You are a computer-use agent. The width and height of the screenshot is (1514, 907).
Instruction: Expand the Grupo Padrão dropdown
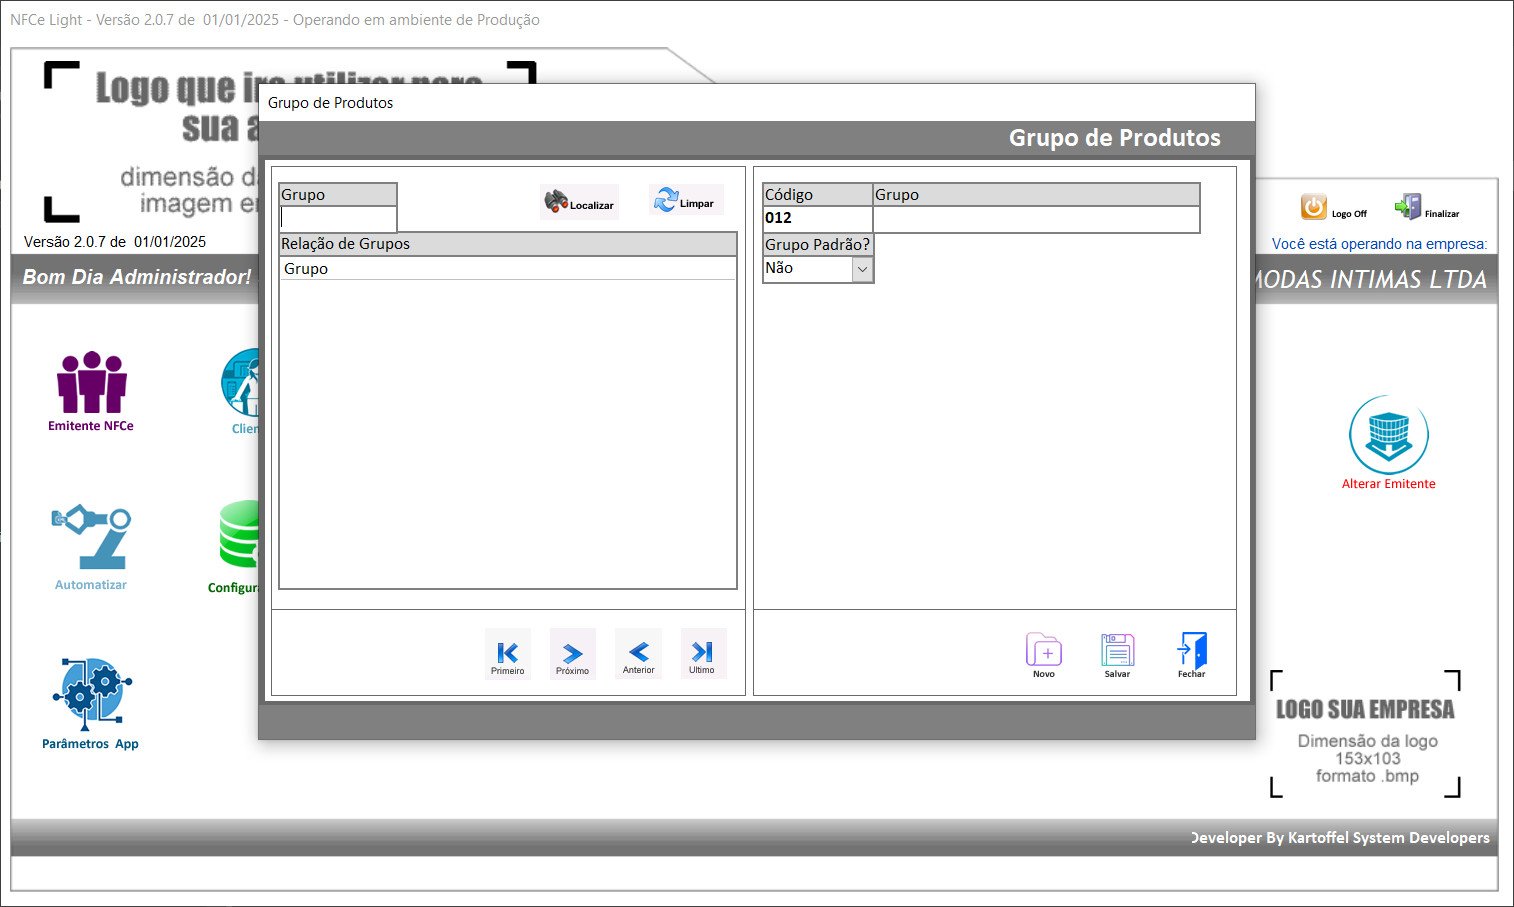pyautogui.click(x=862, y=269)
